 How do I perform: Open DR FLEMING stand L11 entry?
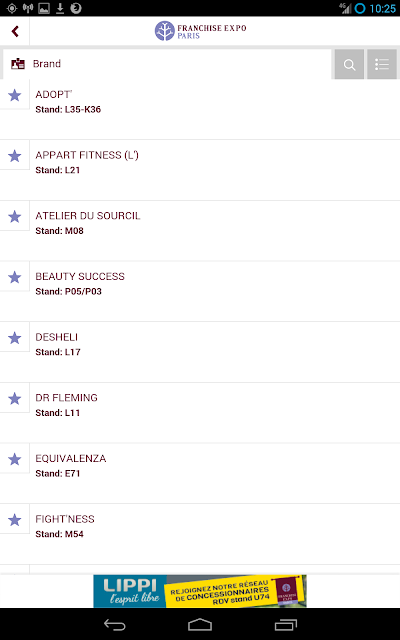pos(215,413)
